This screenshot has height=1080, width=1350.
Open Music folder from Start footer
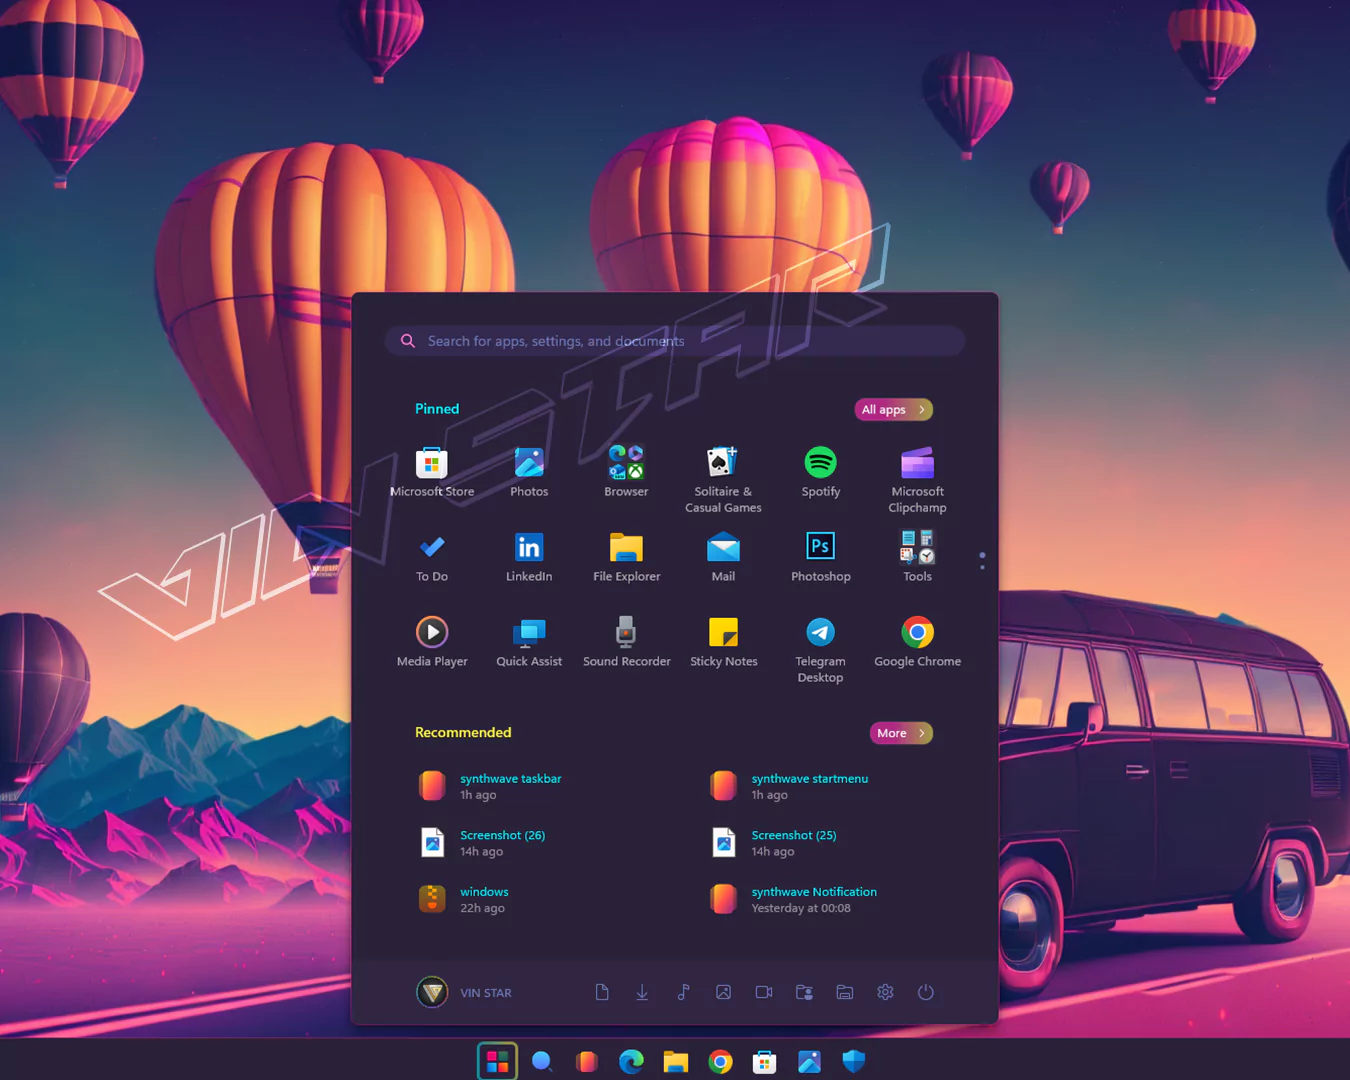click(x=683, y=992)
